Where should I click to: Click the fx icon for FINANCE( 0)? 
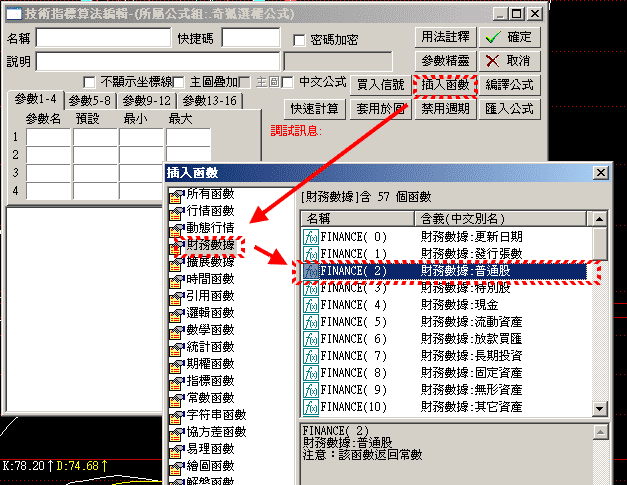(311, 237)
